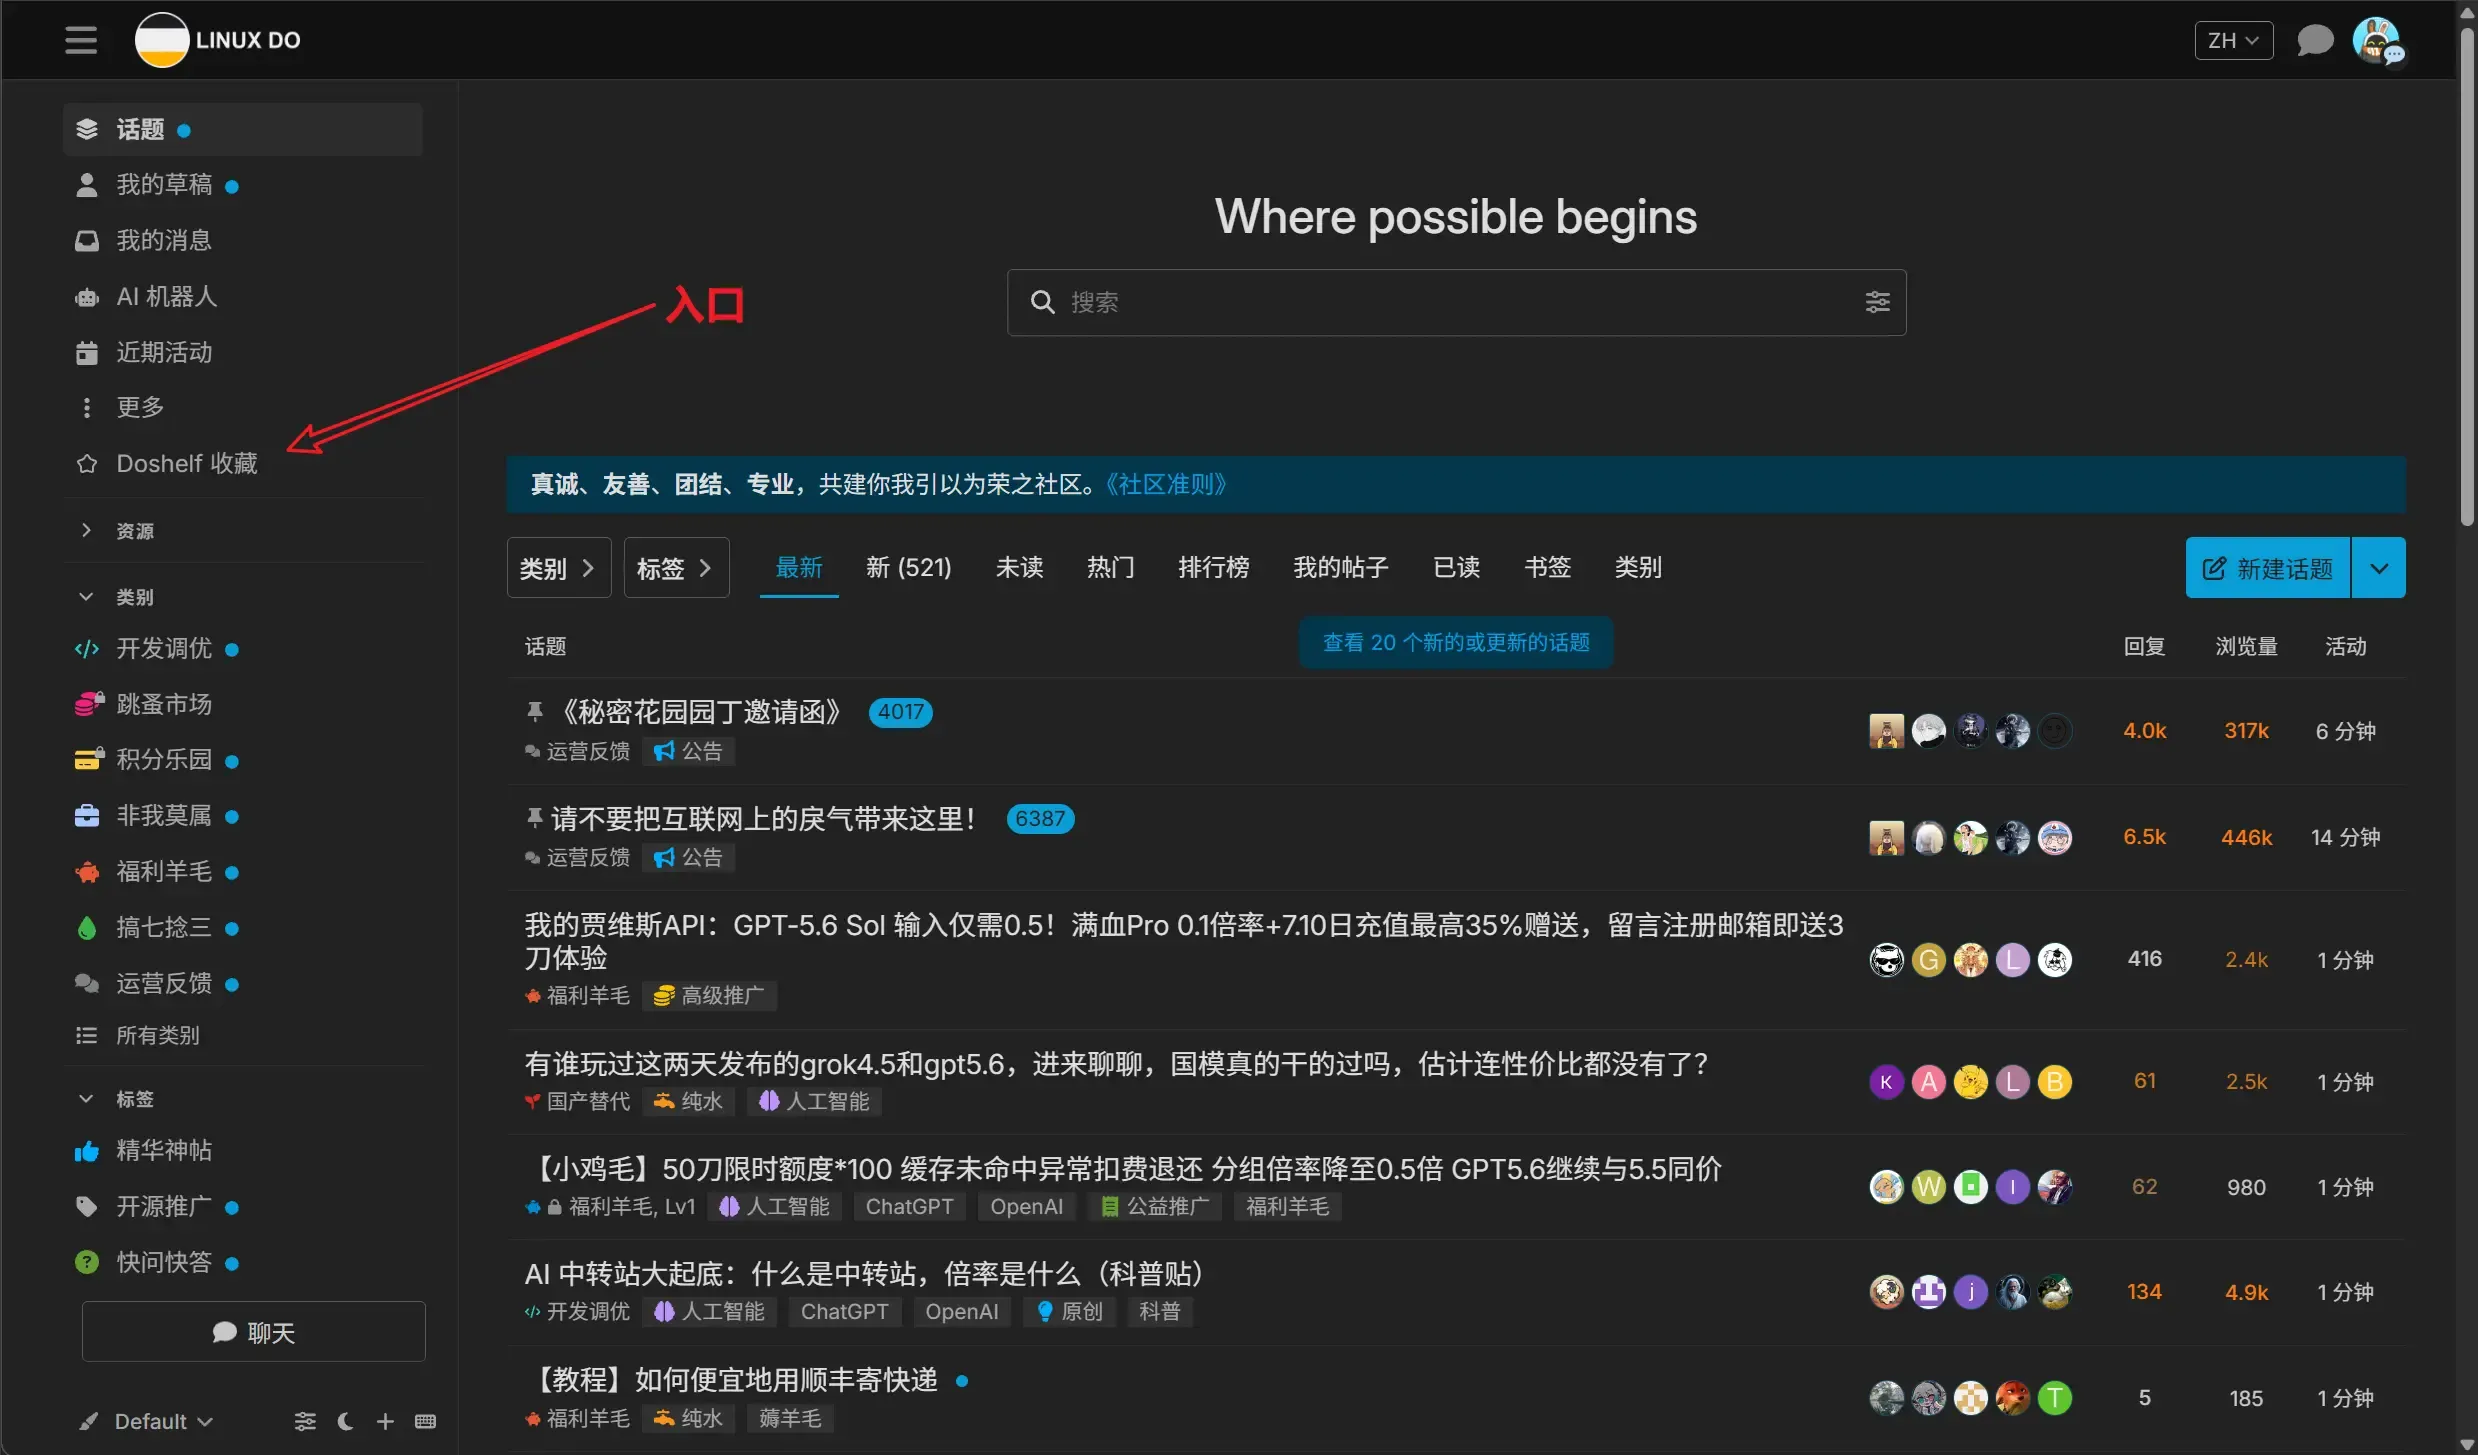Sort by 浏览量 column header
Viewport: 2478px width, 1455px height.
click(2245, 647)
